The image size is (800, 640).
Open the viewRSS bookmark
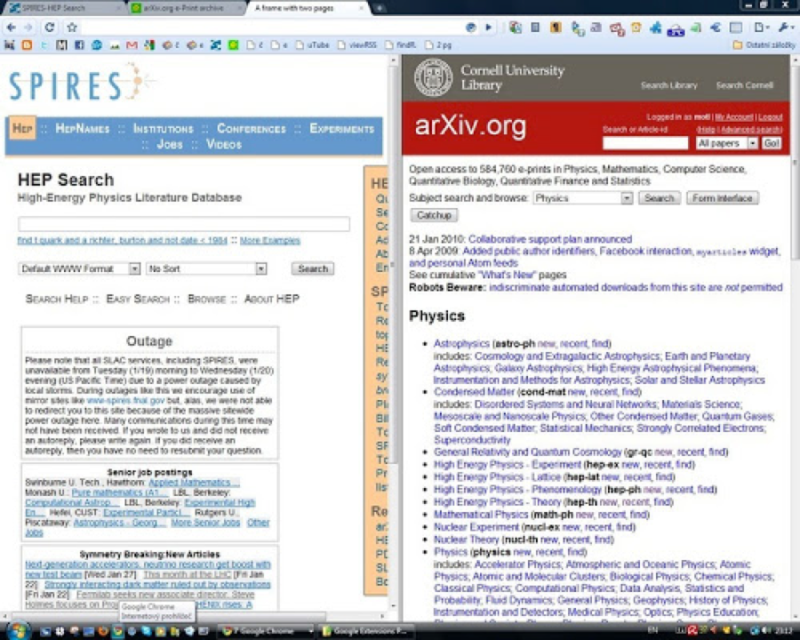point(357,45)
